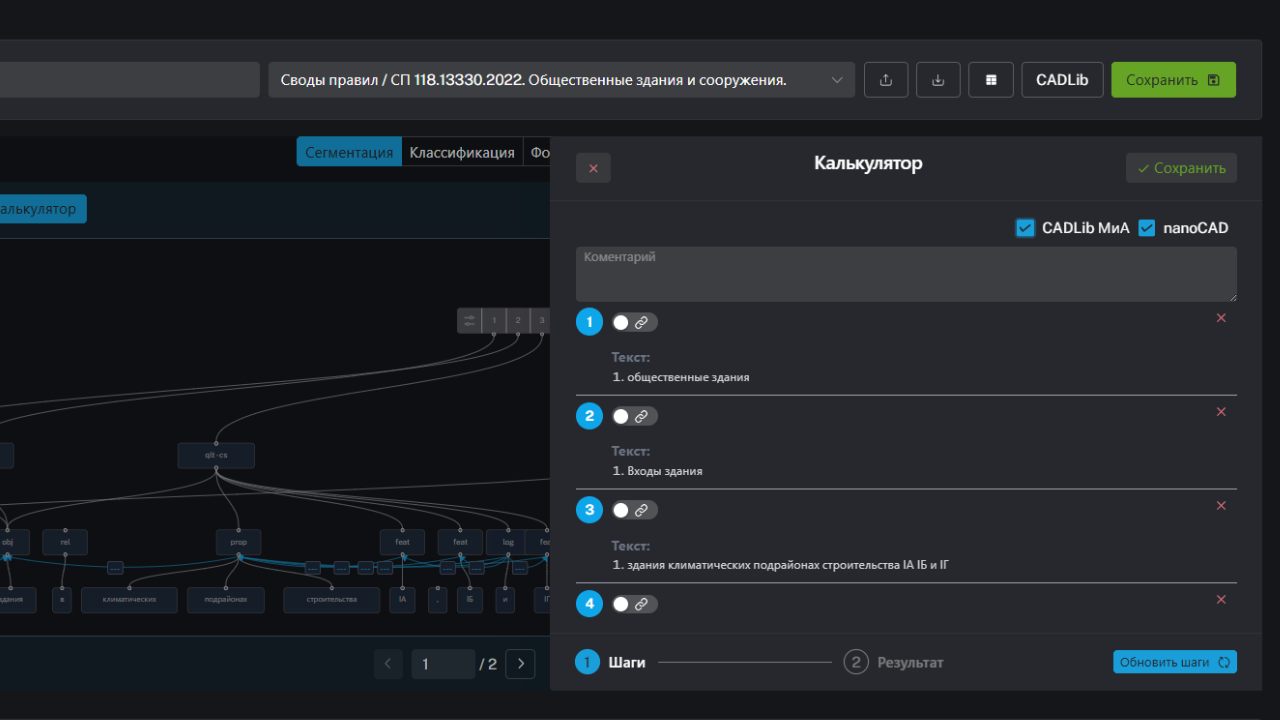This screenshot has height=720, width=1280.
Task: Uncheck the CADLib МиА checkbox
Action: click(x=1025, y=228)
